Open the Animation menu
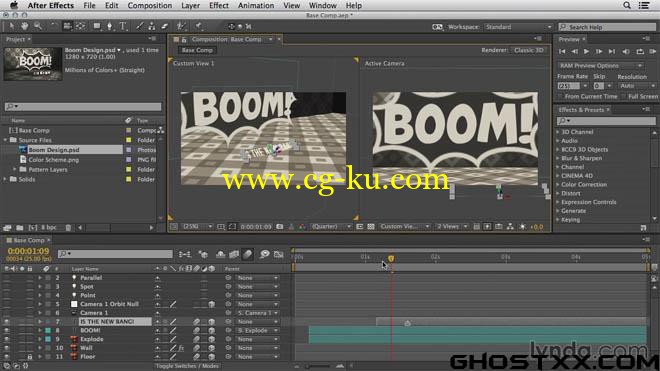Screen dimensions: 660x371 [x=256, y=5]
